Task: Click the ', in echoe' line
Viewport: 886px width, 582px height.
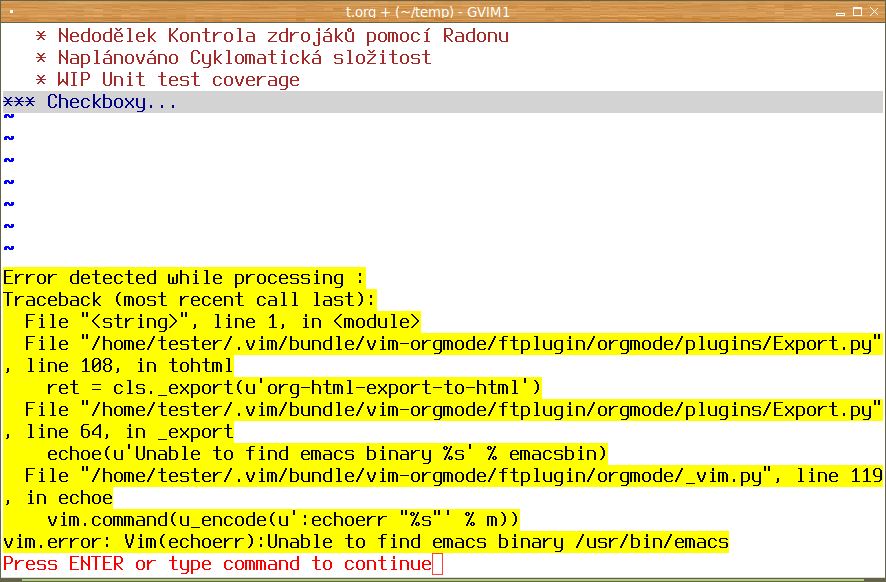Action: click(x=58, y=498)
